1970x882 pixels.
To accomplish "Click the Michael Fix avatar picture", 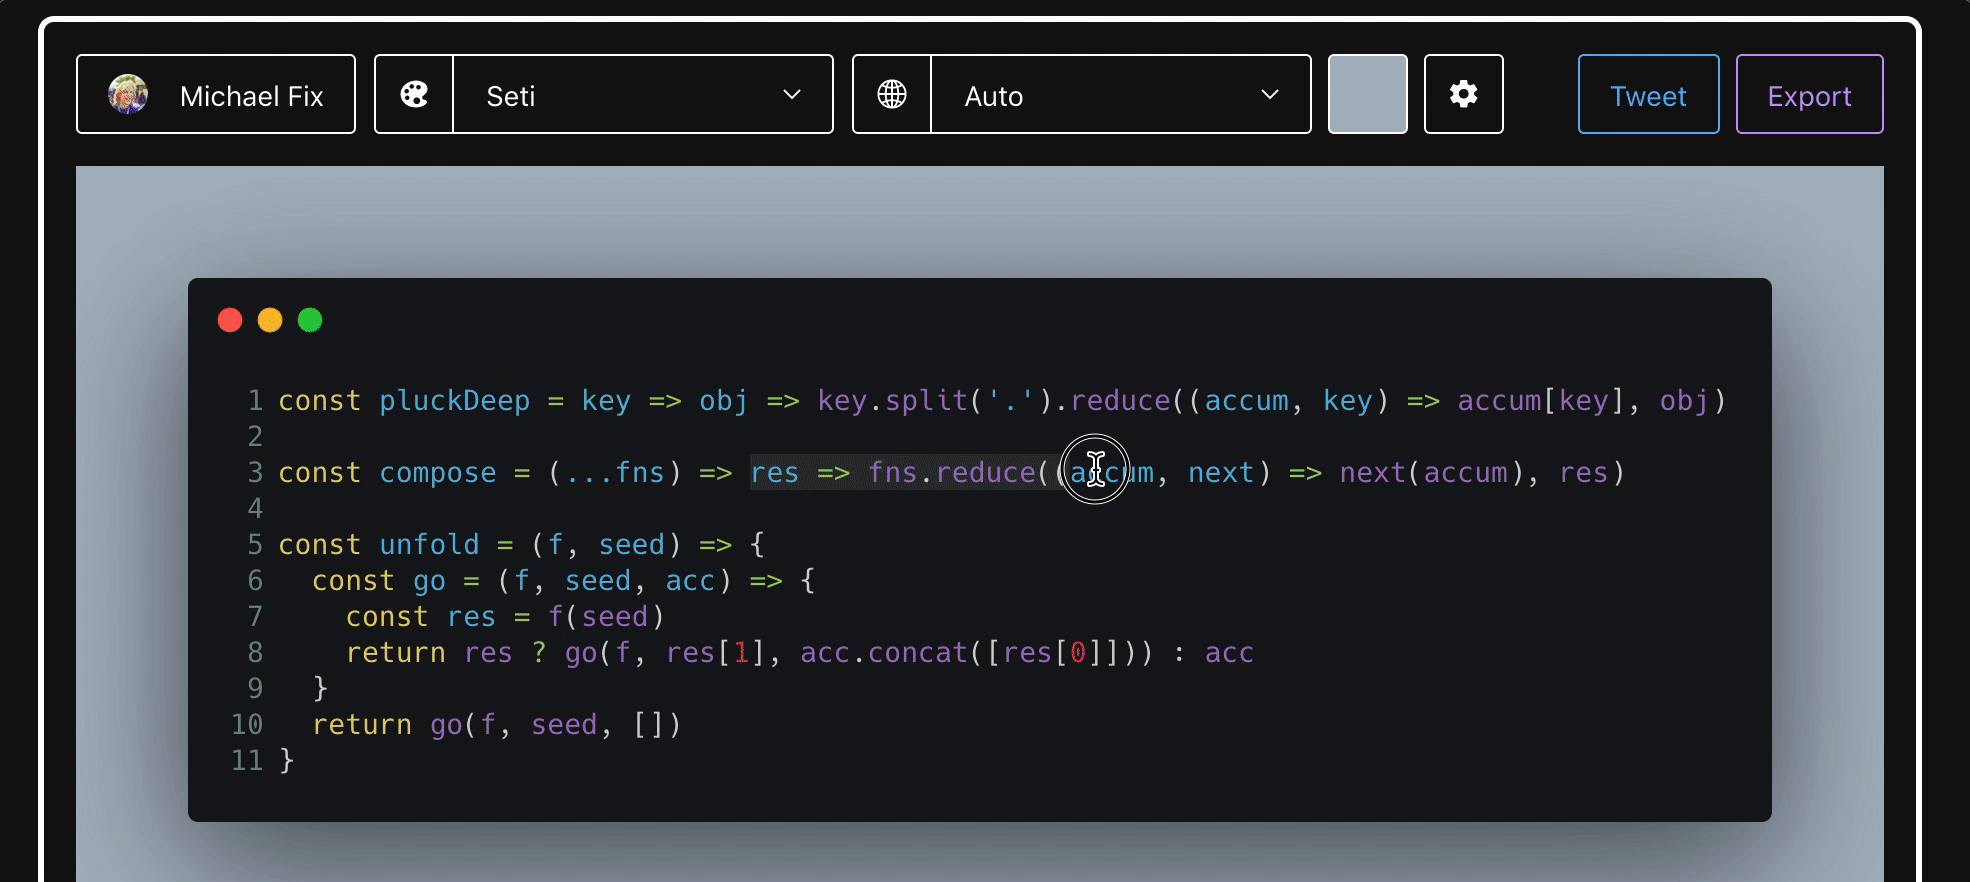I will (128, 95).
